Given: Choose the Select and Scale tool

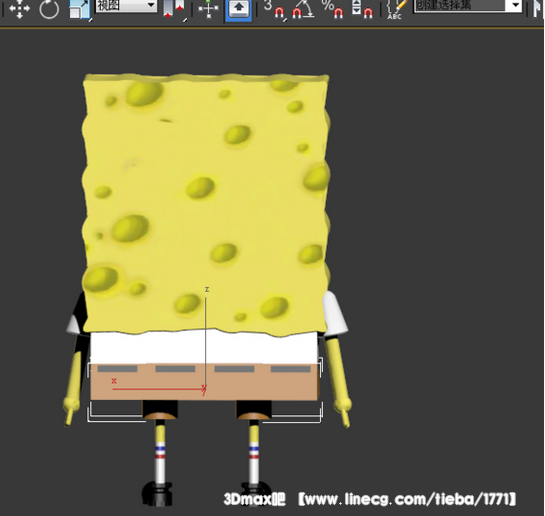Looking at the screenshot, I should pyautogui.click(x=80, y=9).
